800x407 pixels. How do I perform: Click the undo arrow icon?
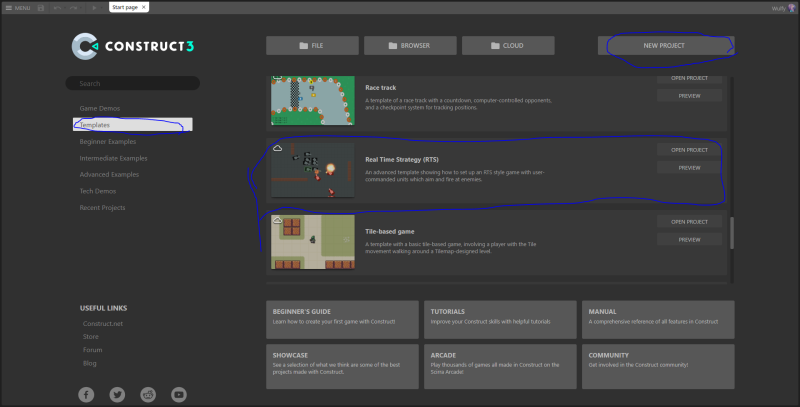tap(57, 8)
